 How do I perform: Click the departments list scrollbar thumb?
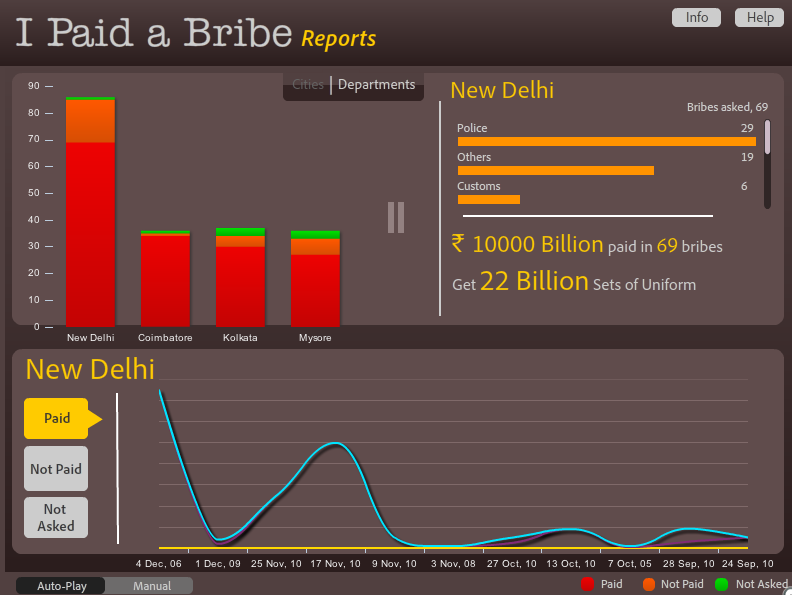pos(767,136)
